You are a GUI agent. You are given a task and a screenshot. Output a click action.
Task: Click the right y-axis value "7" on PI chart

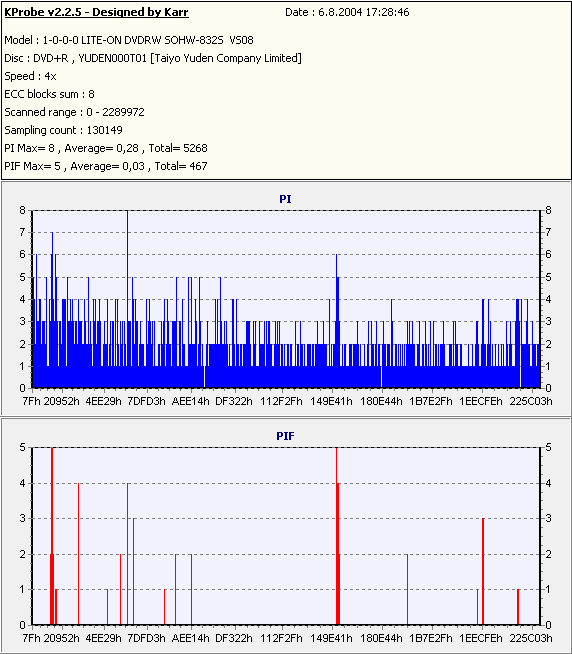pos(549,232)
